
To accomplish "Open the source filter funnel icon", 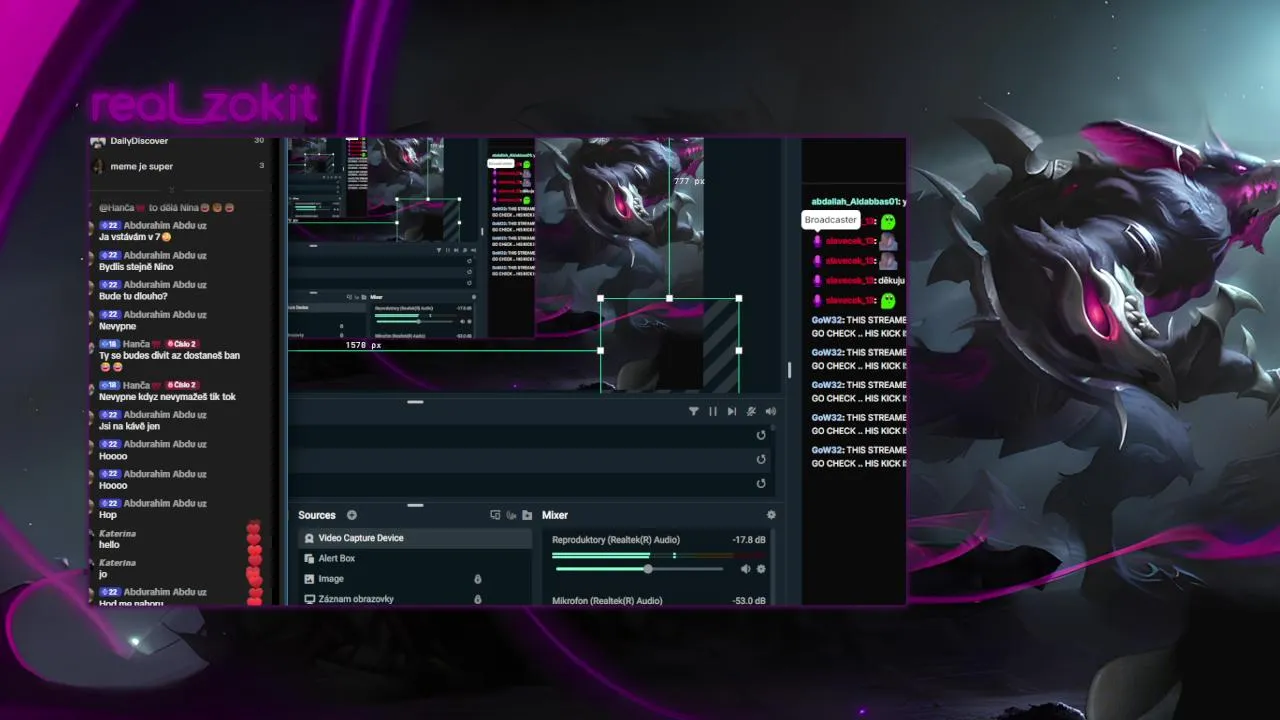I will click(x=694, y=411).
